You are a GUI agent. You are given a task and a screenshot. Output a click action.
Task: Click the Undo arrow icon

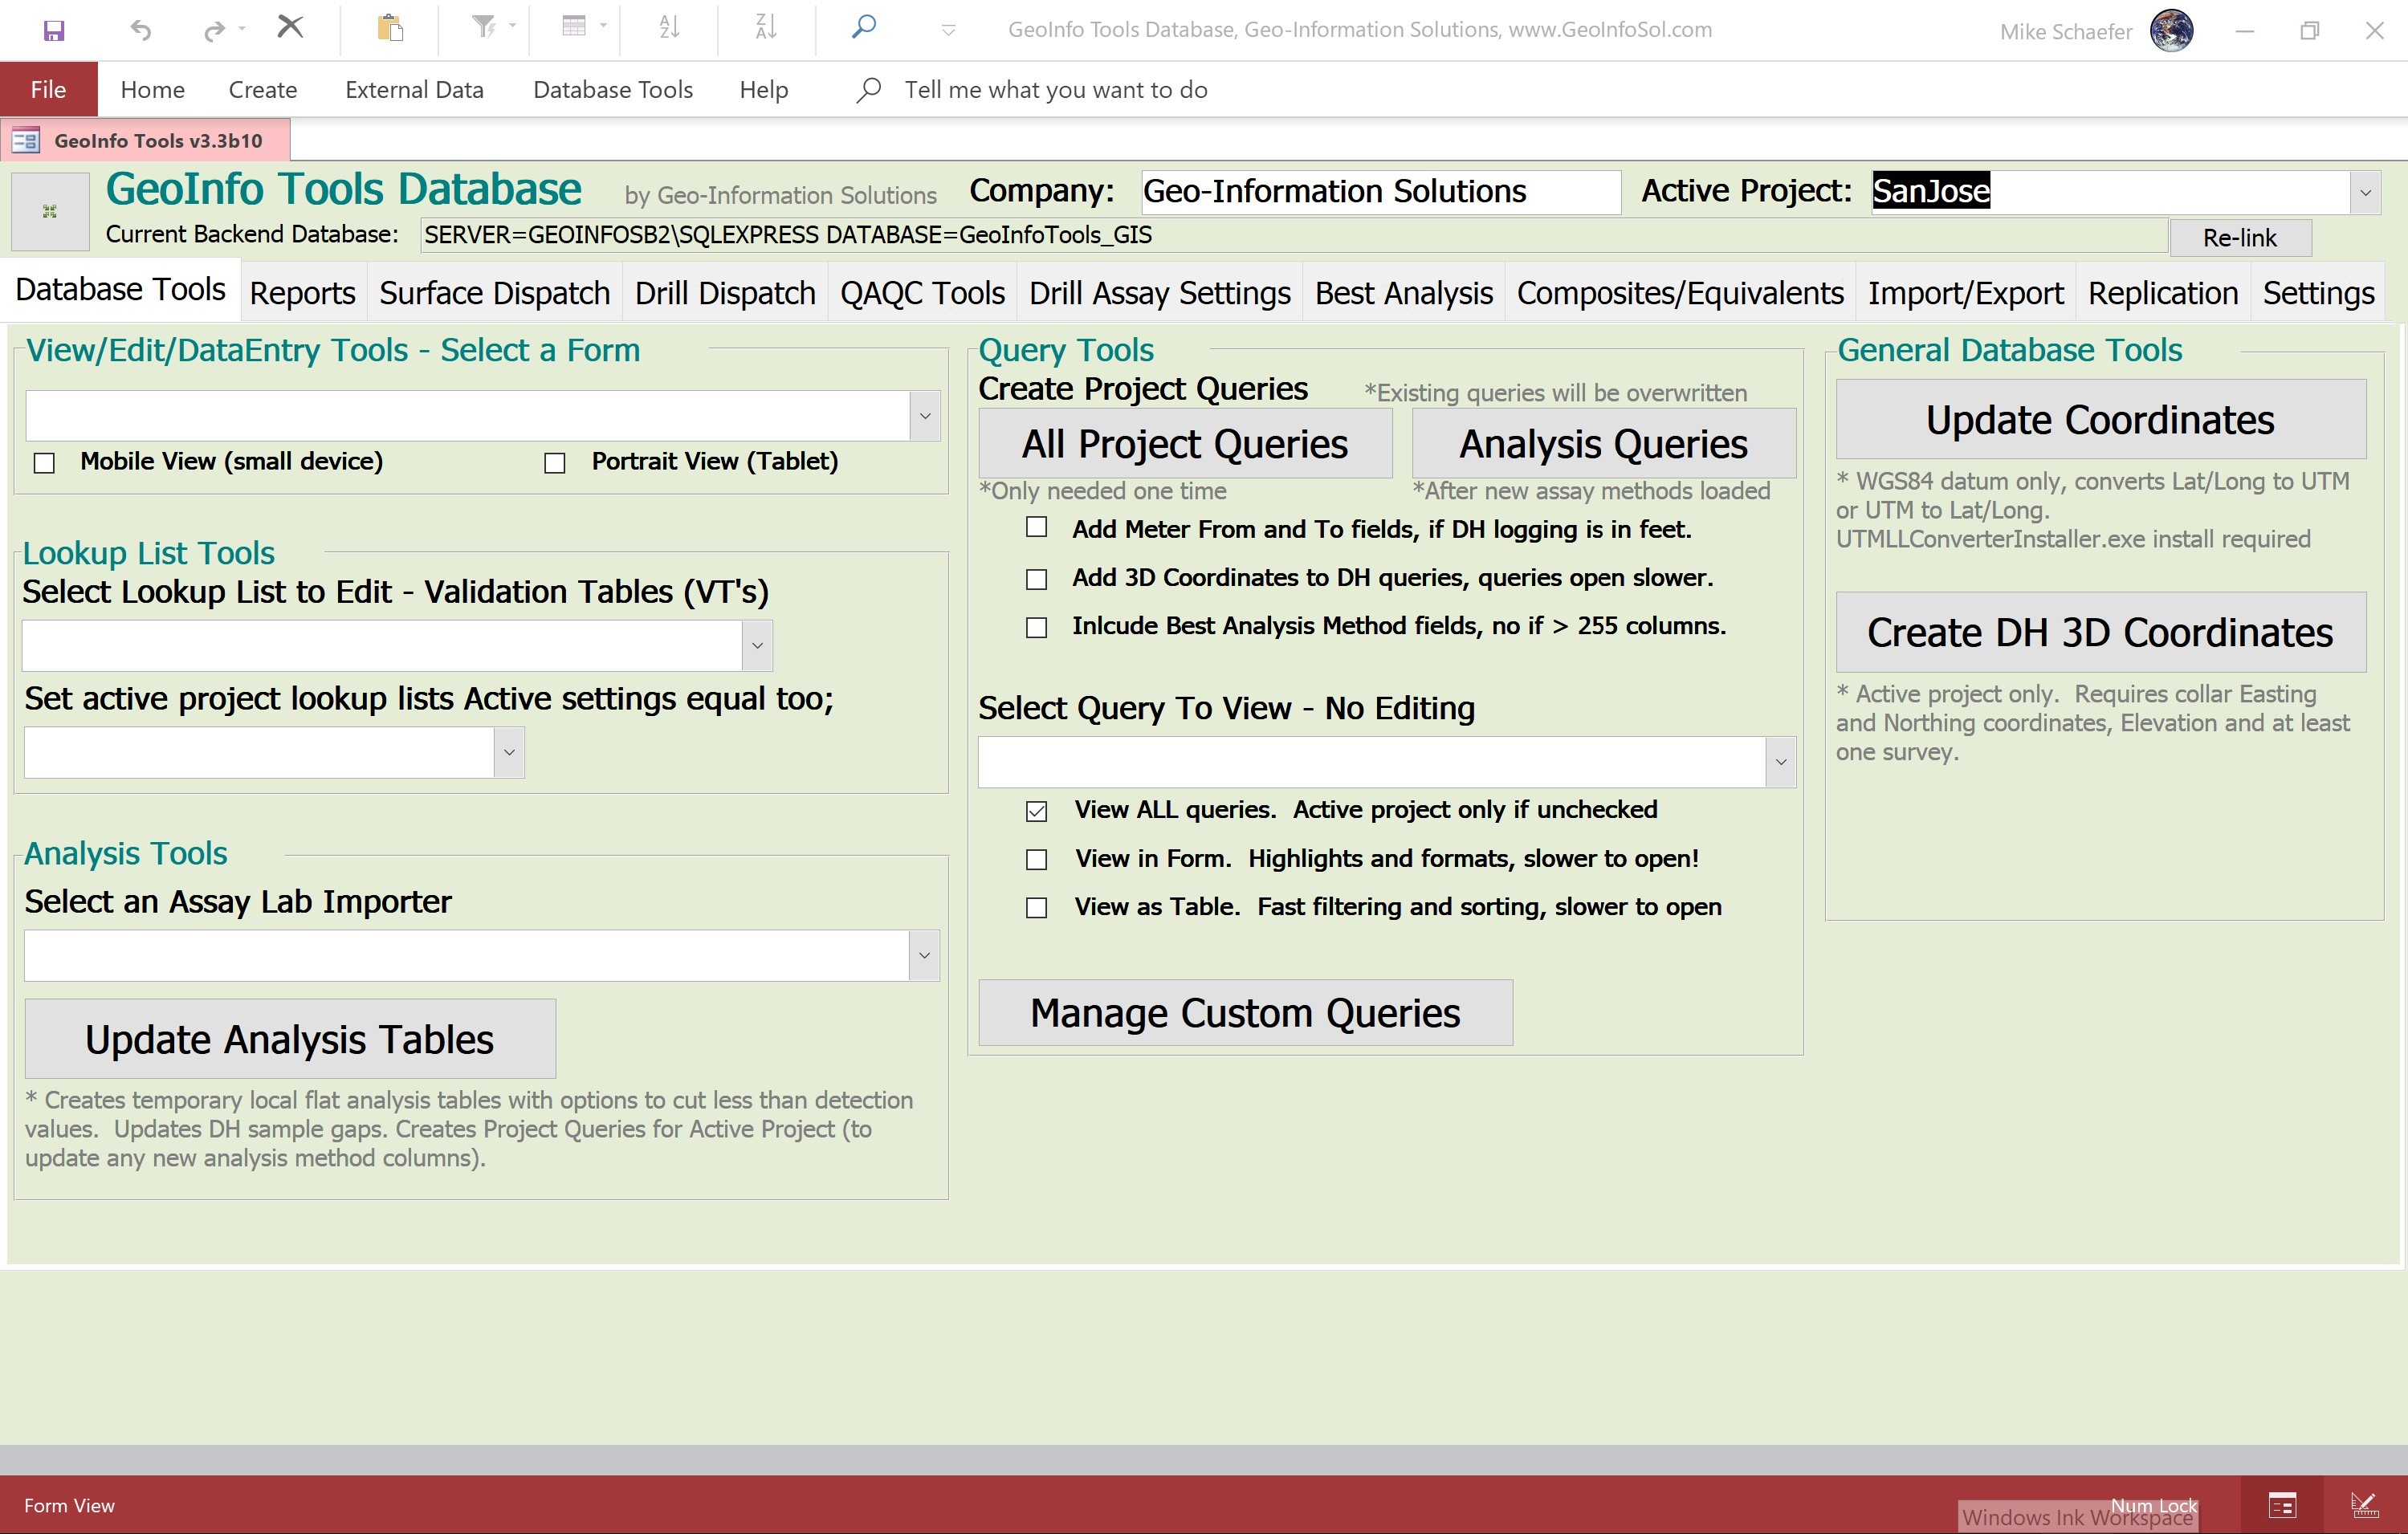140,30
